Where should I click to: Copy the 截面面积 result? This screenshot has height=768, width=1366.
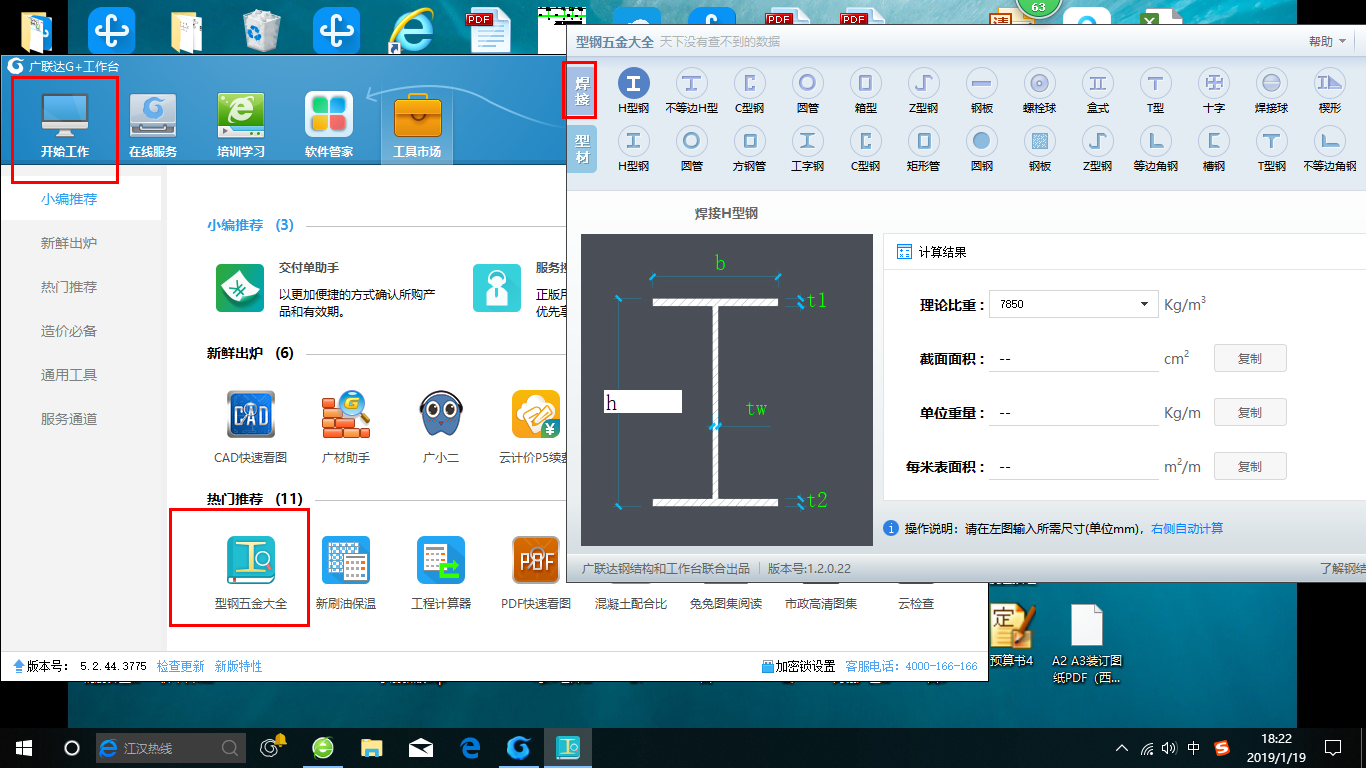1250,358
